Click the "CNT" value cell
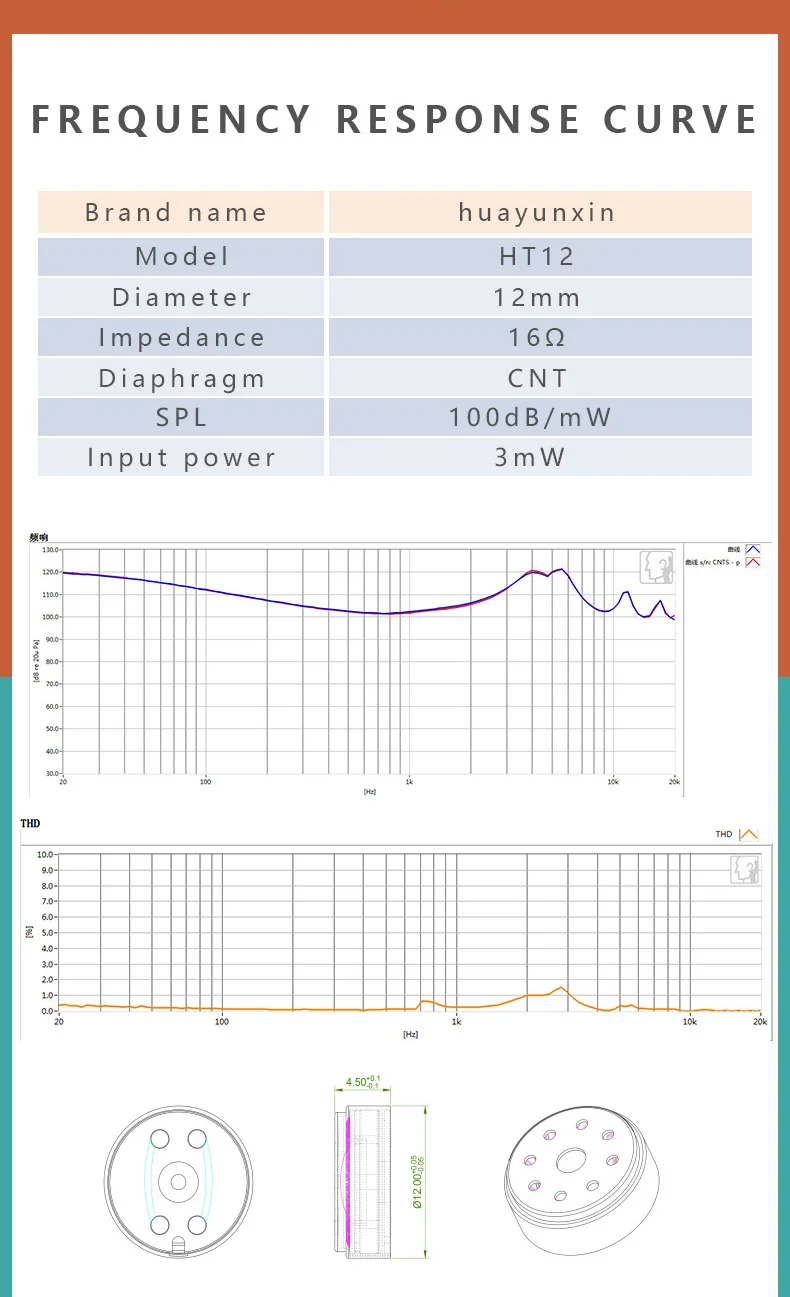The image size is (790, 1297). pos(540,378)
